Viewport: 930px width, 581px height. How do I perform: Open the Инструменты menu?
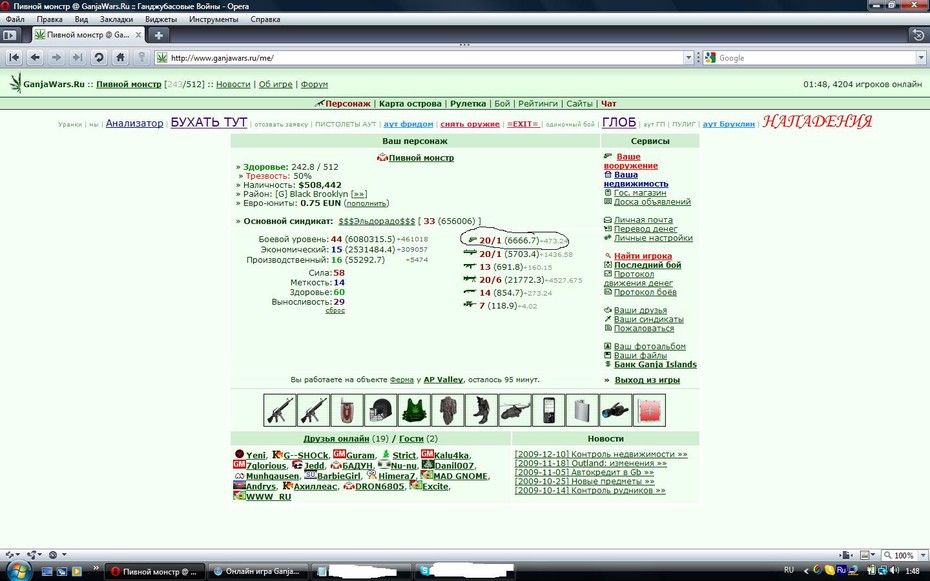coord(214,19)
